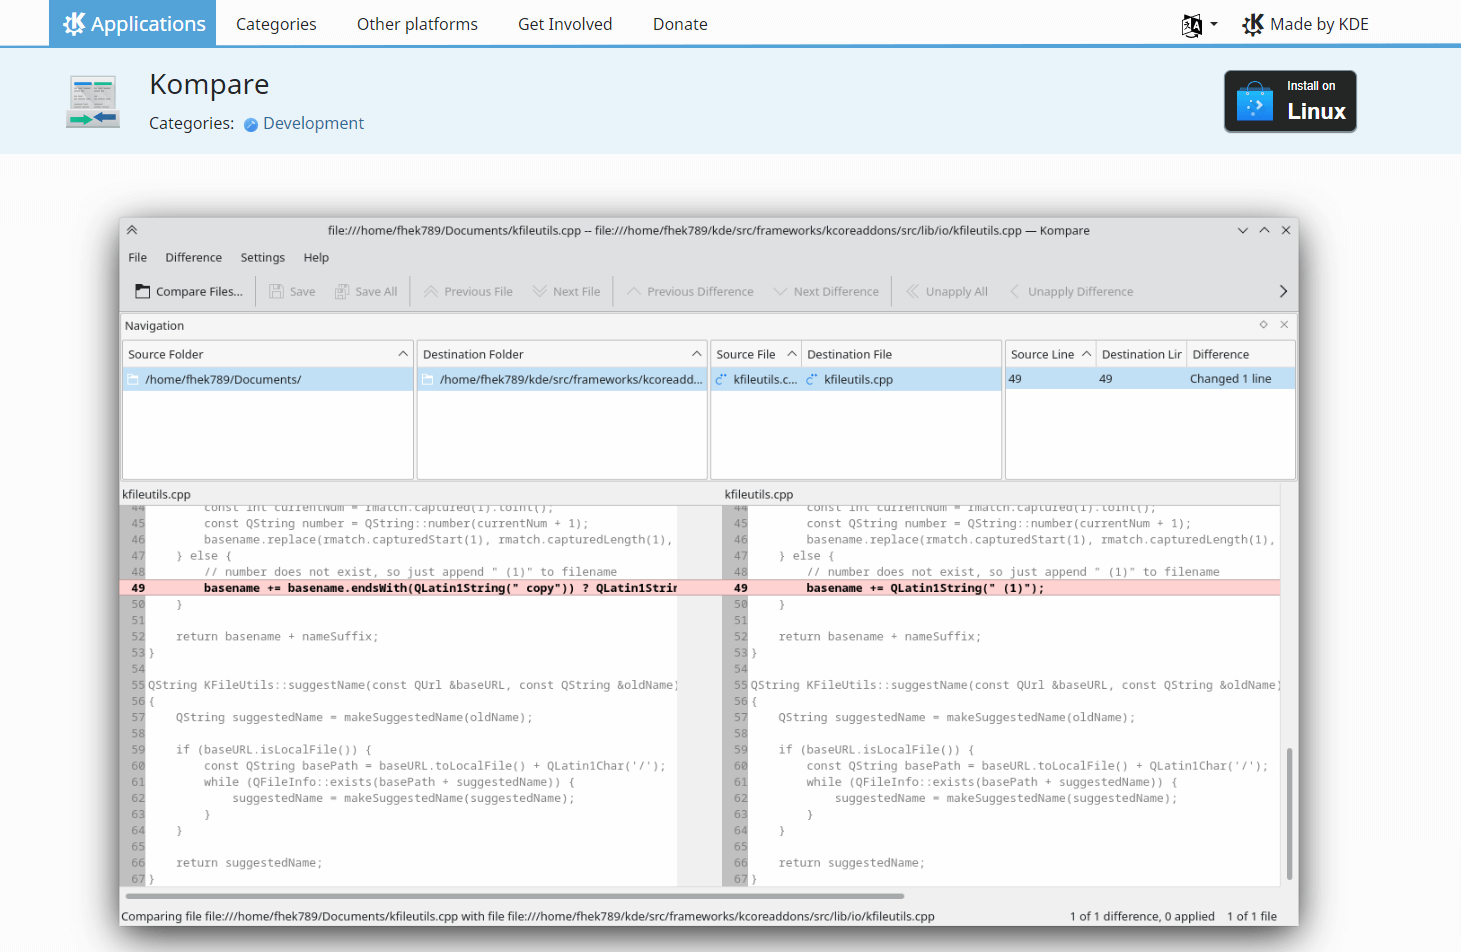Click the Install on Linux button
Screen dimensions: 1461x952
pyautogui.click(x=1290, y=101)
